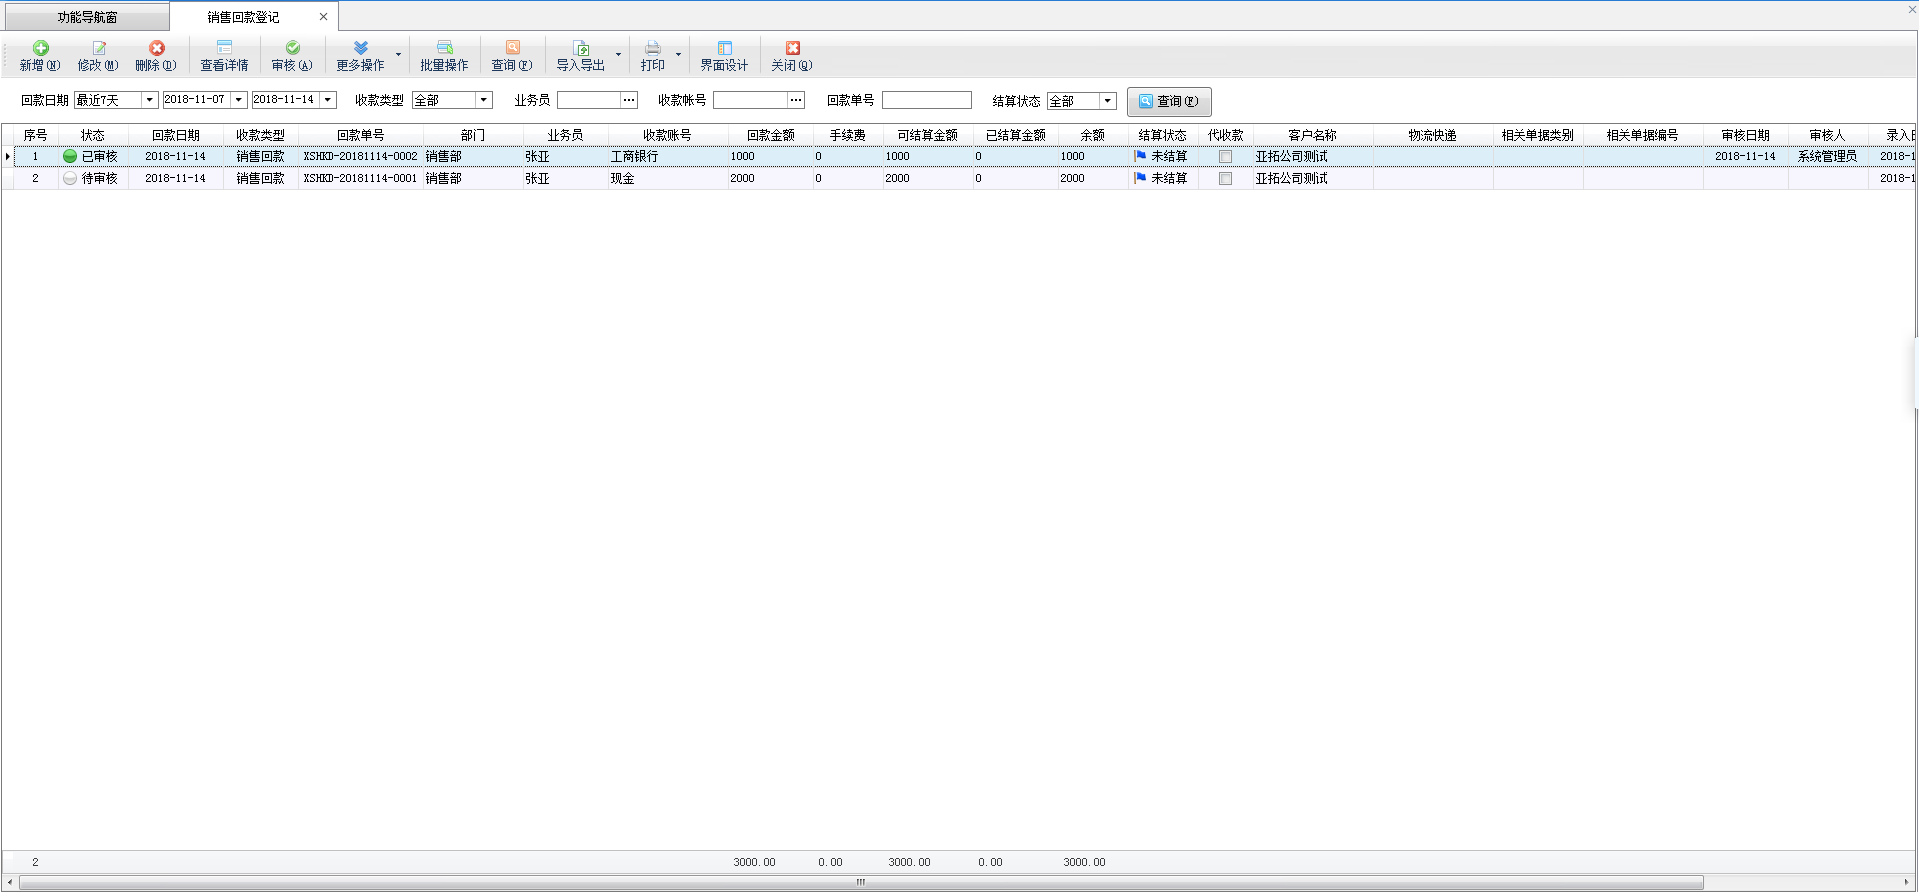Expand the 最近7天 date range dropdown
Viewport: 1919px width, 892px height.
tap(150, 100)
